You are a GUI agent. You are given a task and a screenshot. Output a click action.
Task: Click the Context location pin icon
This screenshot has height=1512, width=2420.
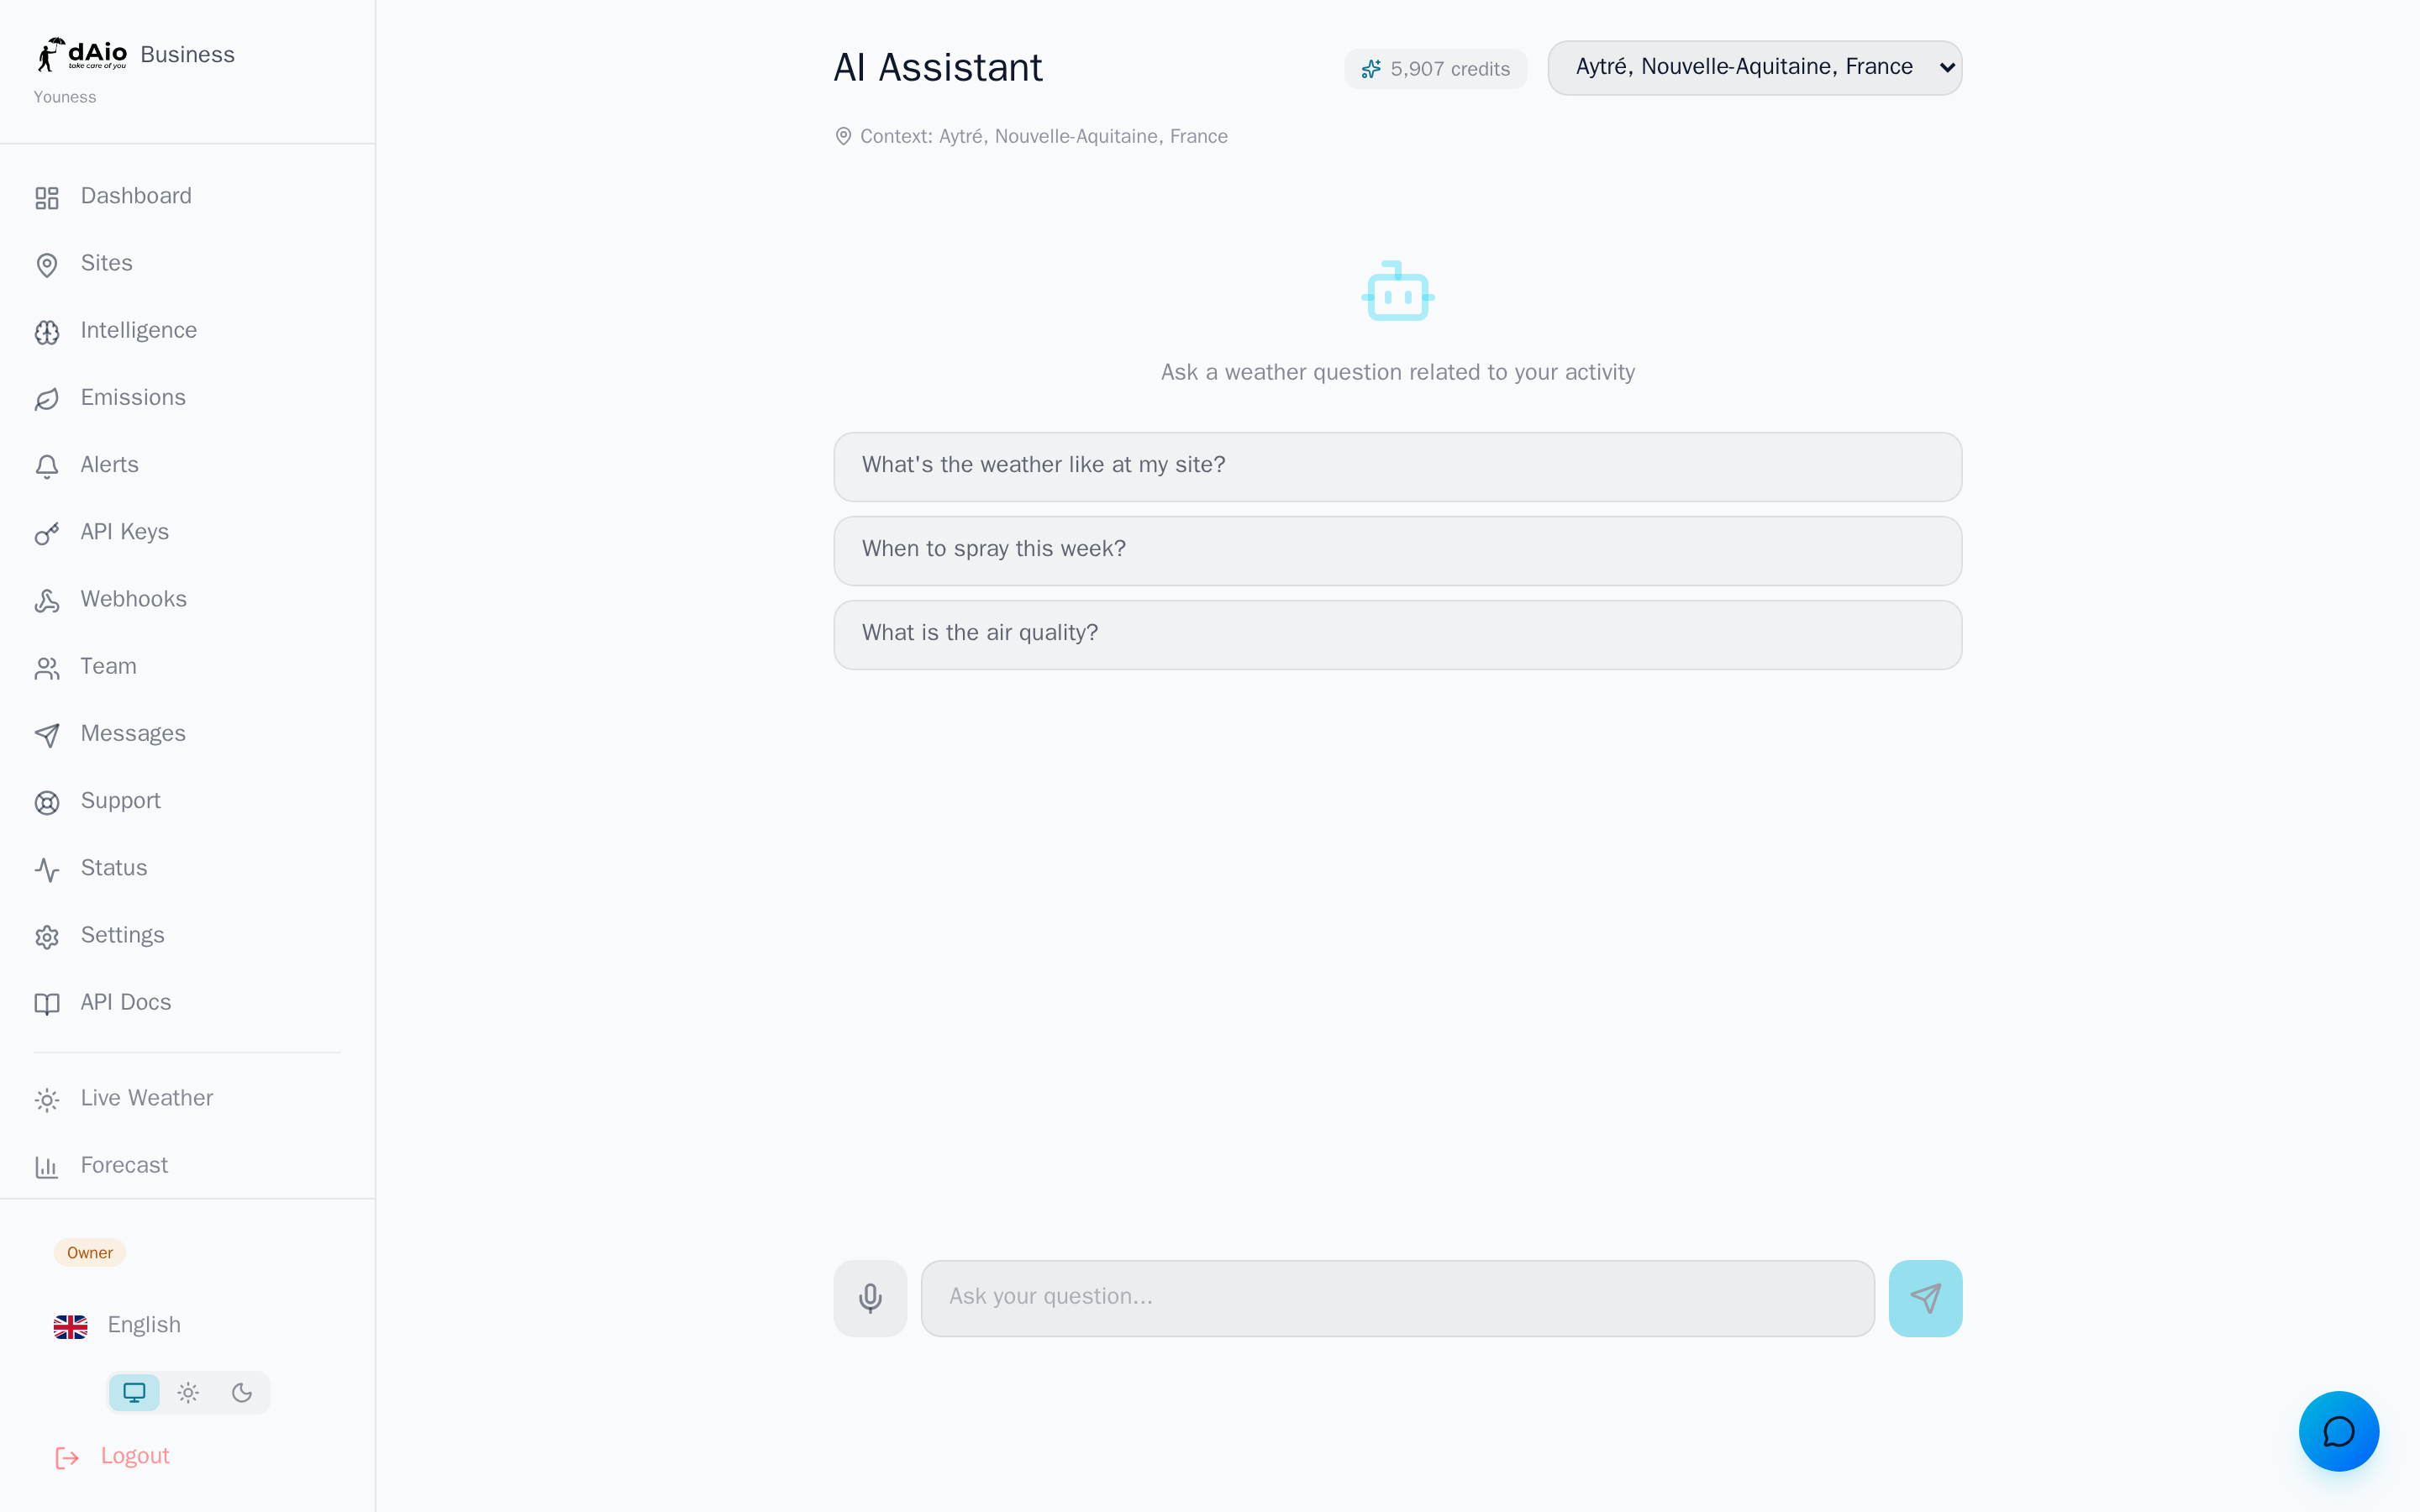[843, 136]
